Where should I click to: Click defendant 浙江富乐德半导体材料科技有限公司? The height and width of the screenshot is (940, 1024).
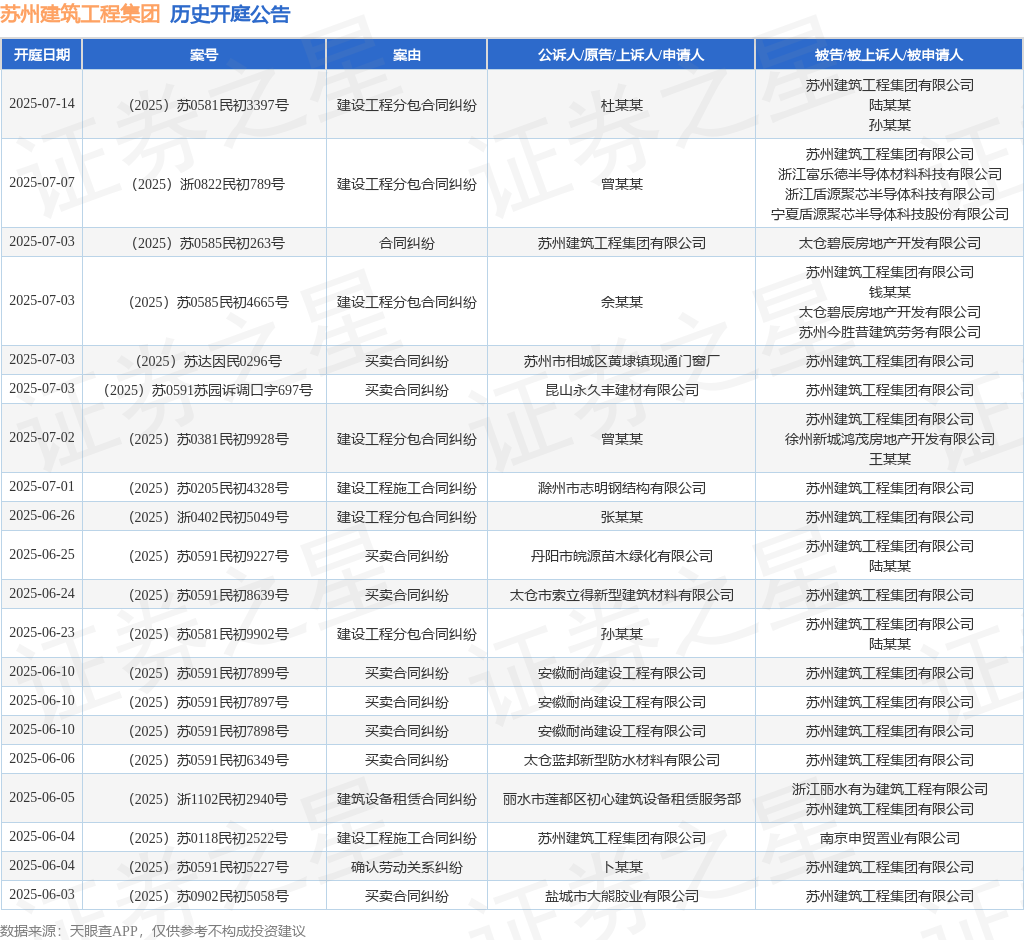[889, 174]
